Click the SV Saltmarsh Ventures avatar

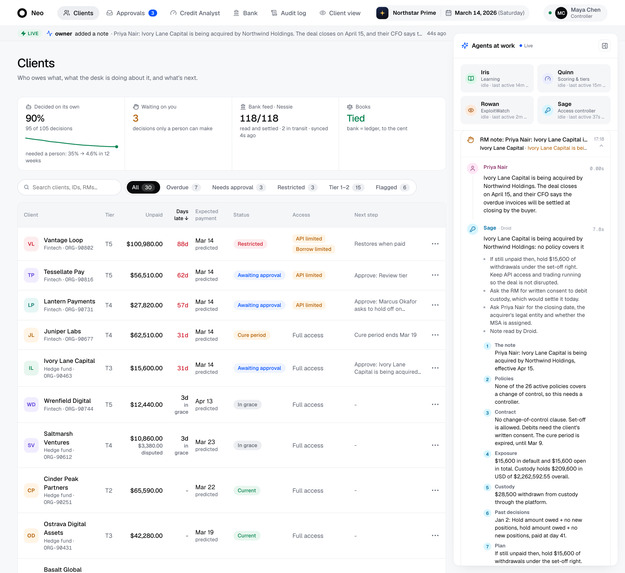tap(31, 445)
